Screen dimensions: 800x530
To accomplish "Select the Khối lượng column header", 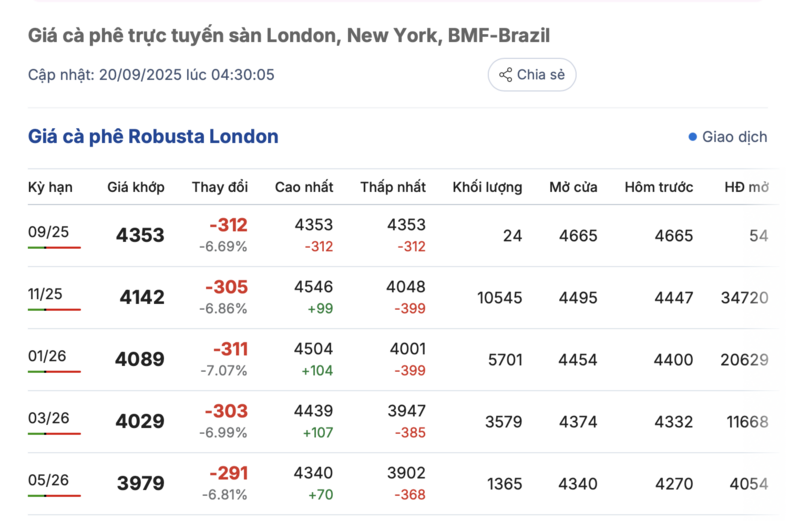I will point(487,187).
